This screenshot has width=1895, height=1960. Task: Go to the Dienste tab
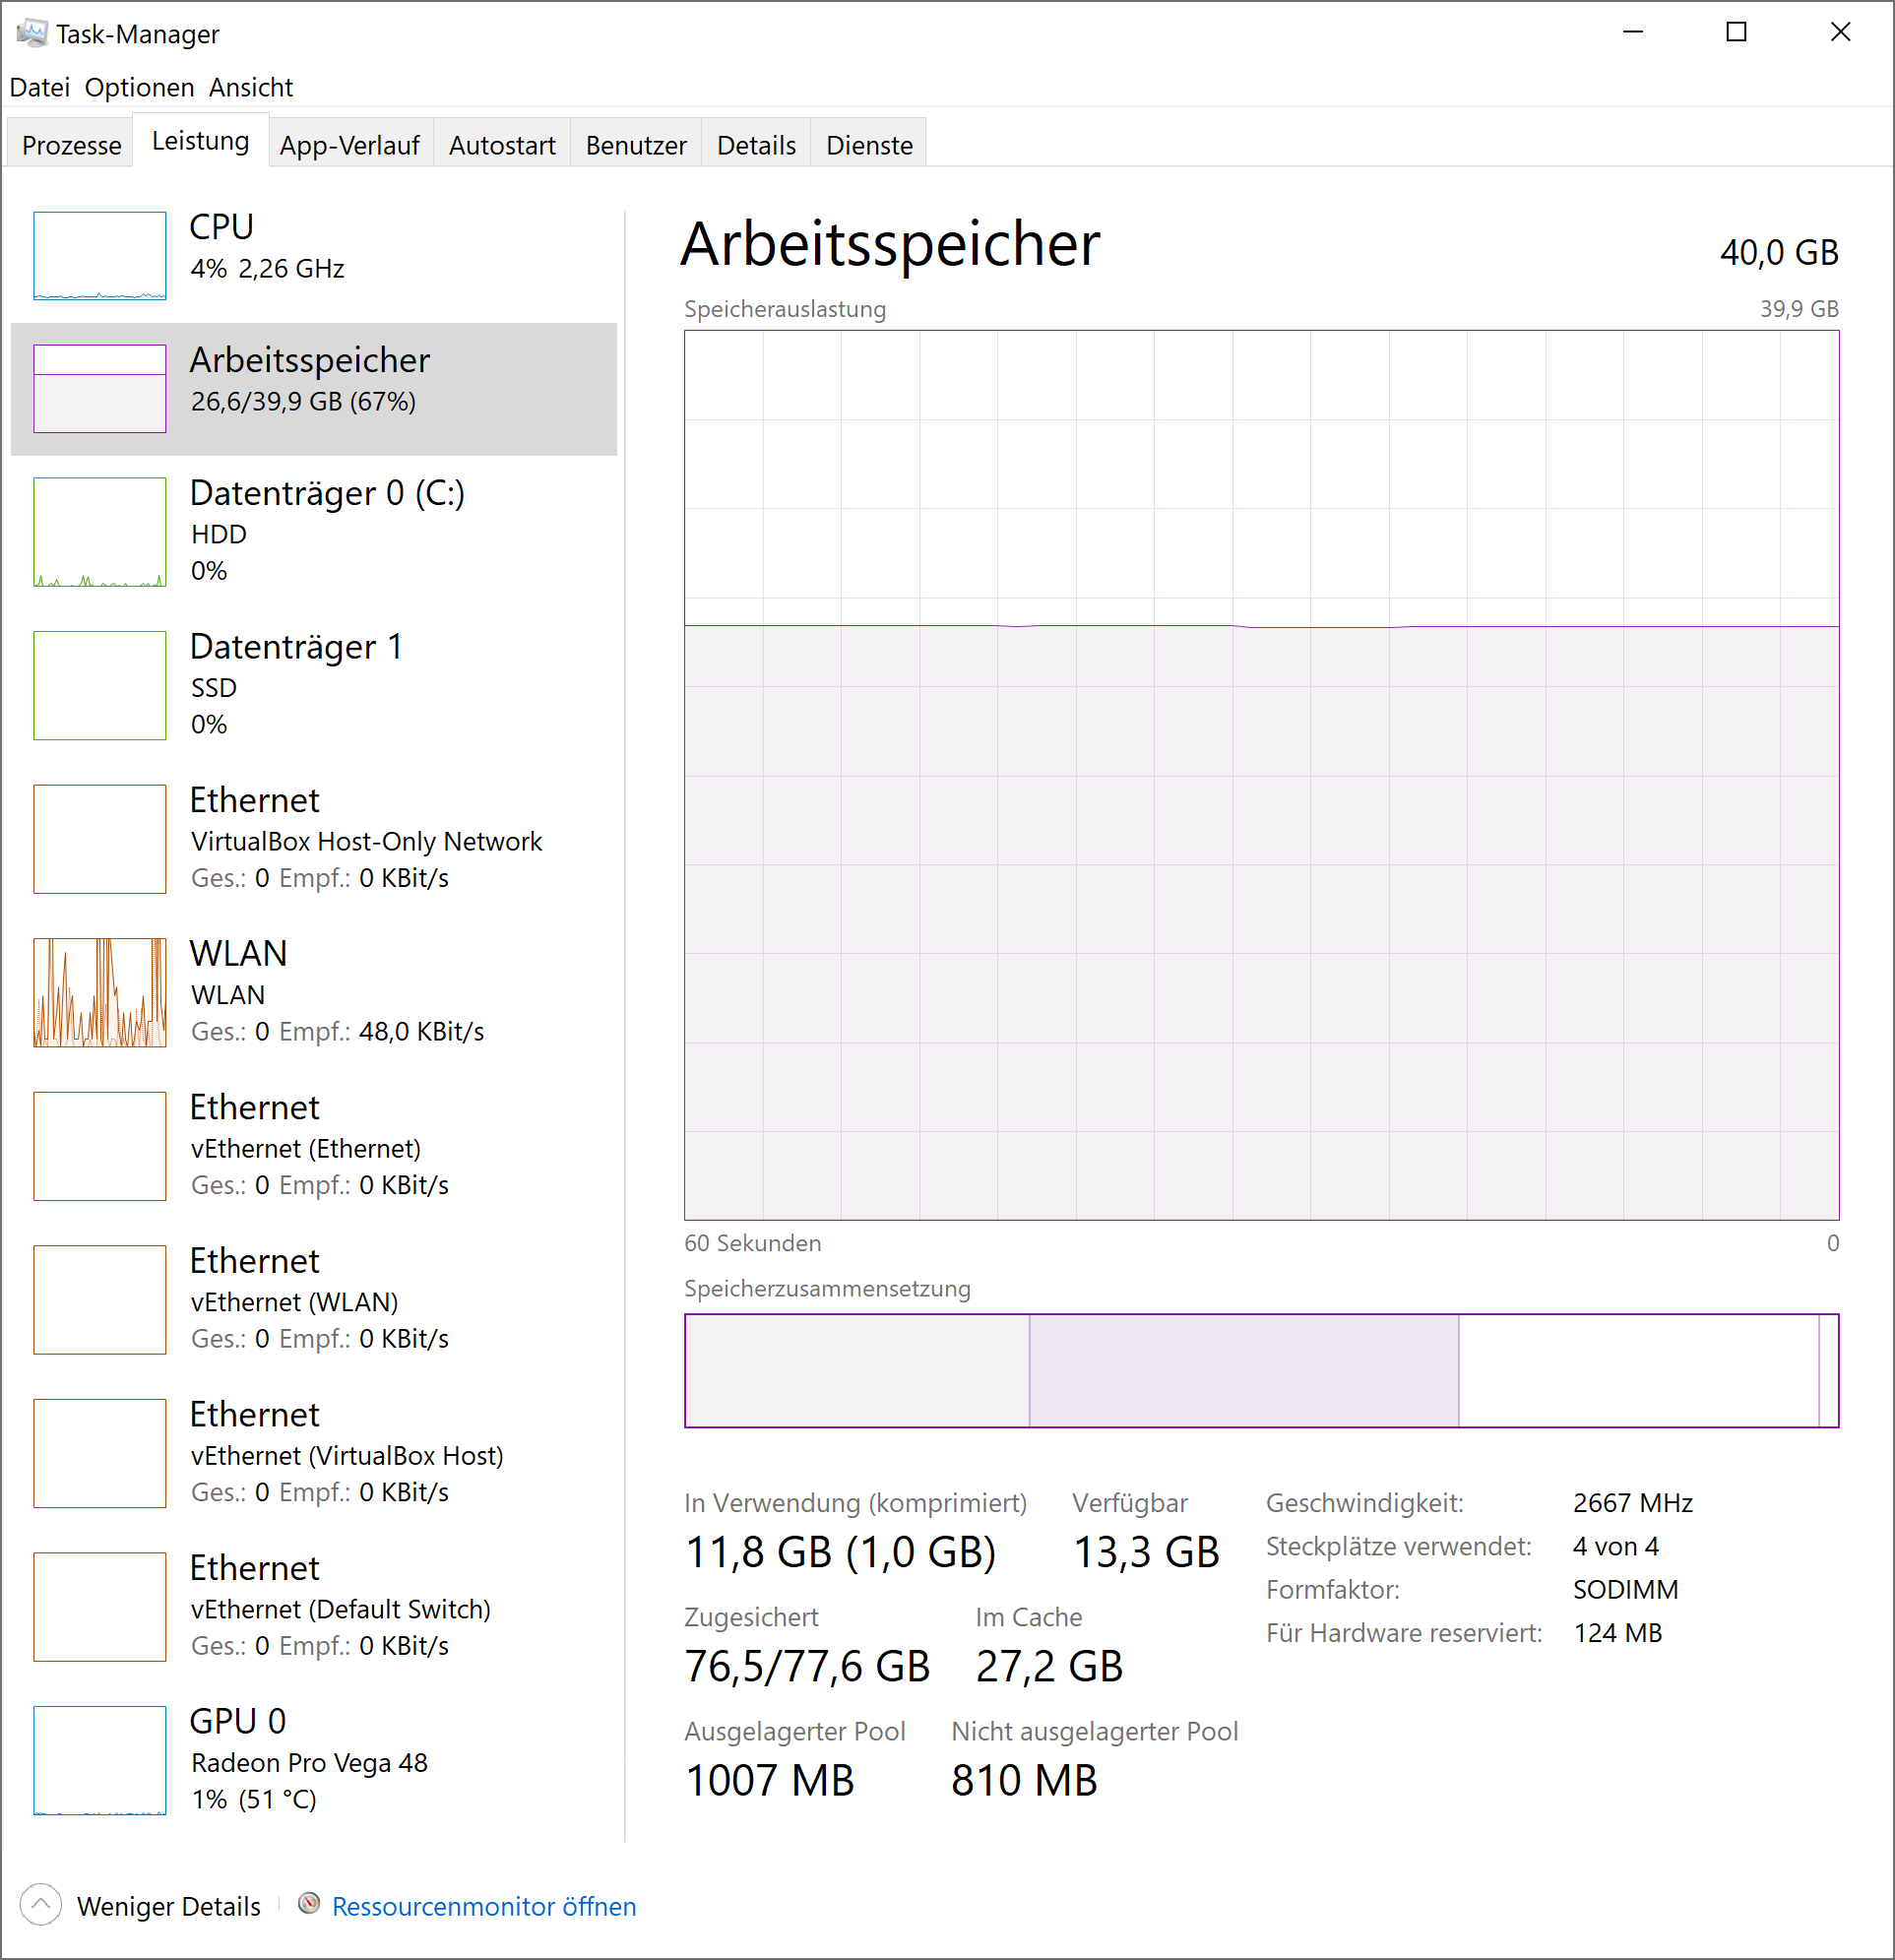pyautogui.click(x=868, y=145)
